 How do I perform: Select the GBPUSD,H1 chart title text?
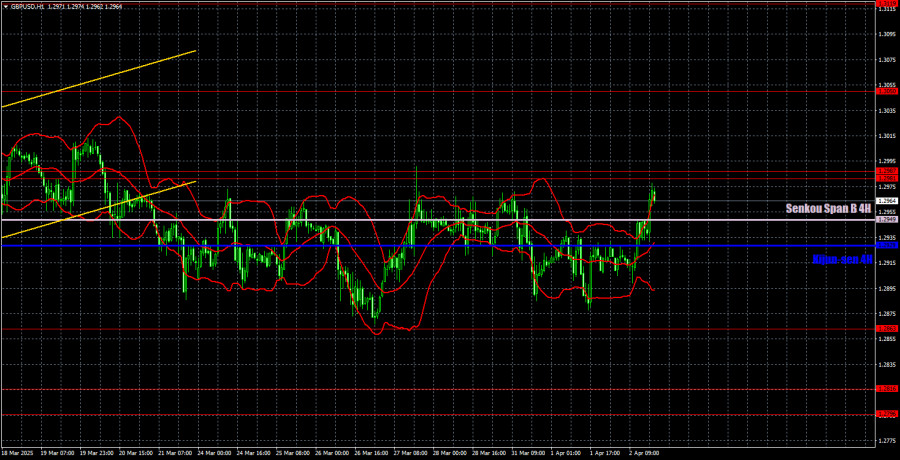[29, 5]
